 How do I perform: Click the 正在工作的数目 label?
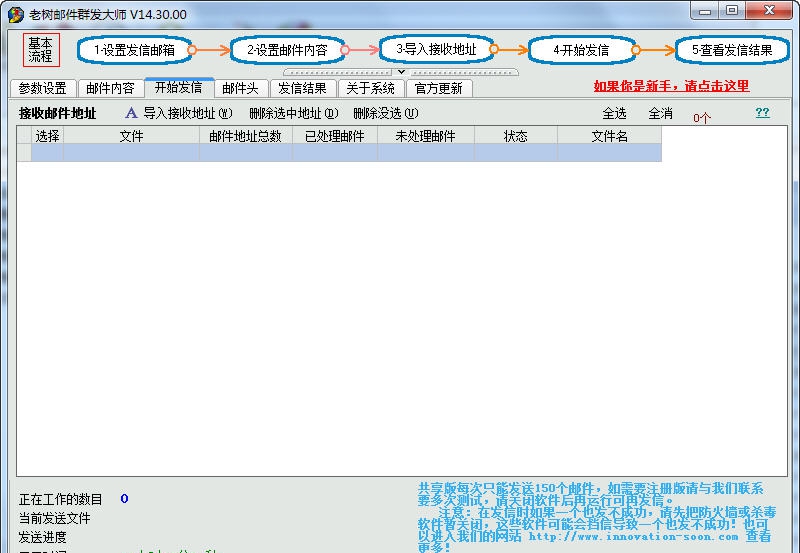(61, 499)
